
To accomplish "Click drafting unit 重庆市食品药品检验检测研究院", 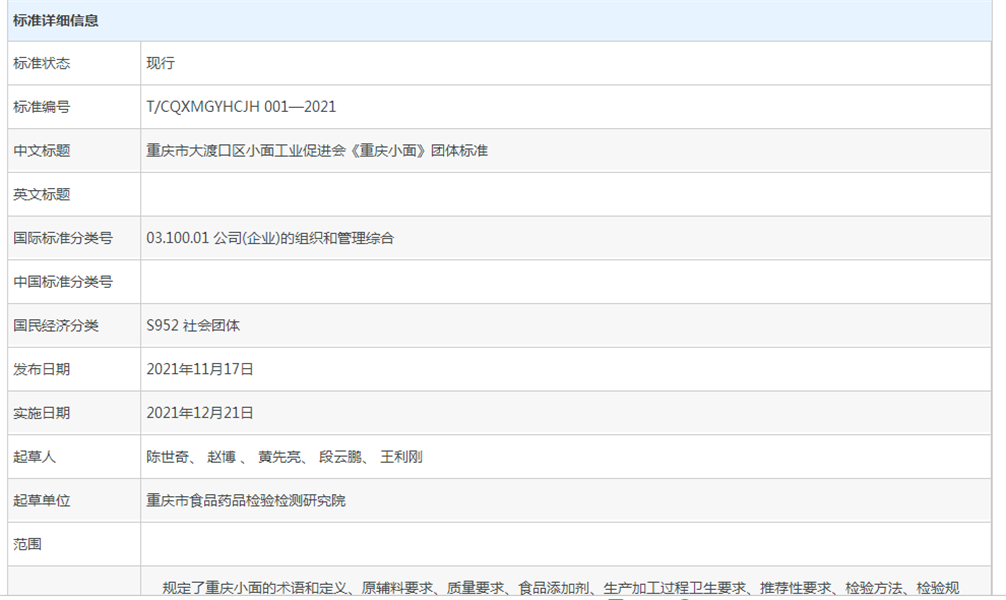I will point(246,500).
